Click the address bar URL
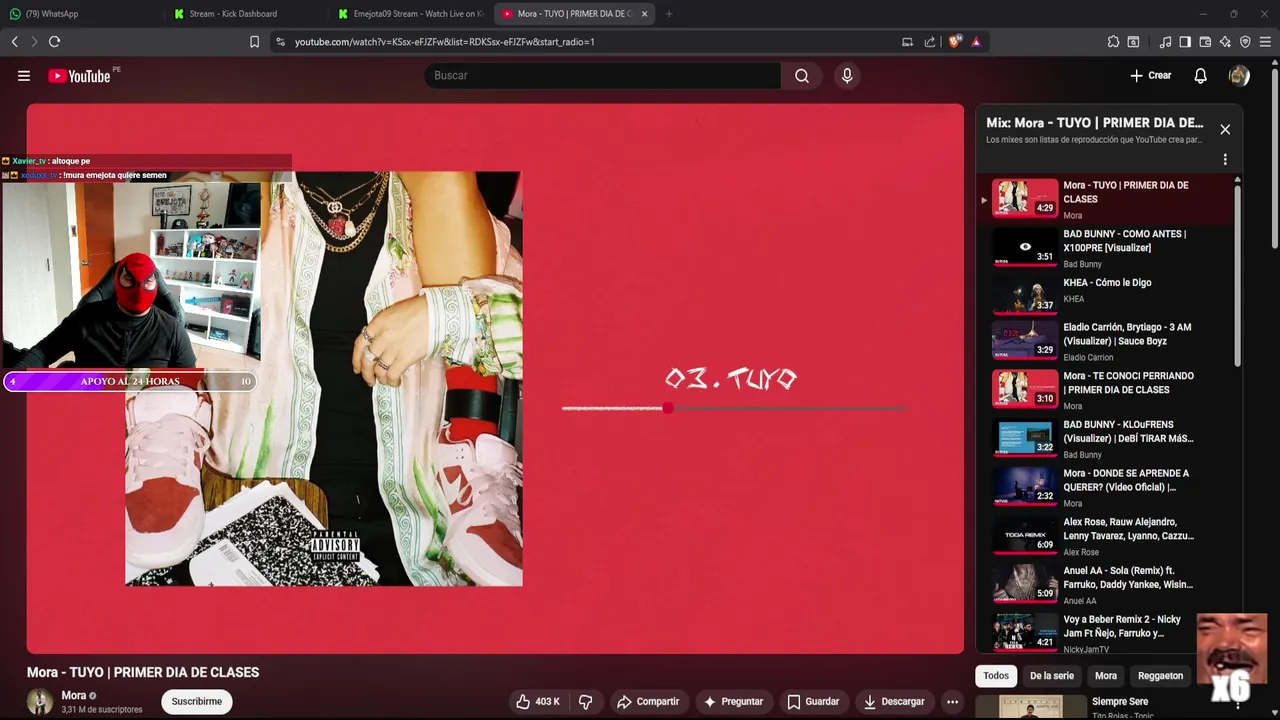 (x=445, y=42)
